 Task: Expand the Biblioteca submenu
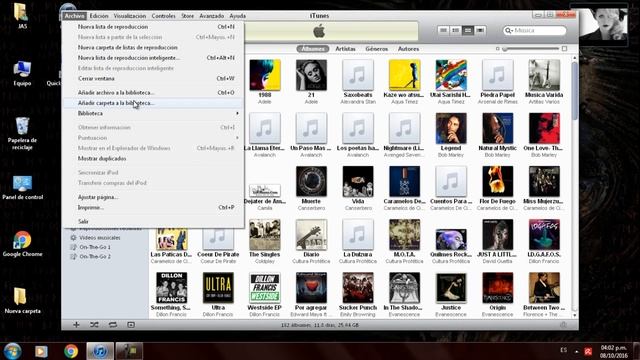click(153, 113)
